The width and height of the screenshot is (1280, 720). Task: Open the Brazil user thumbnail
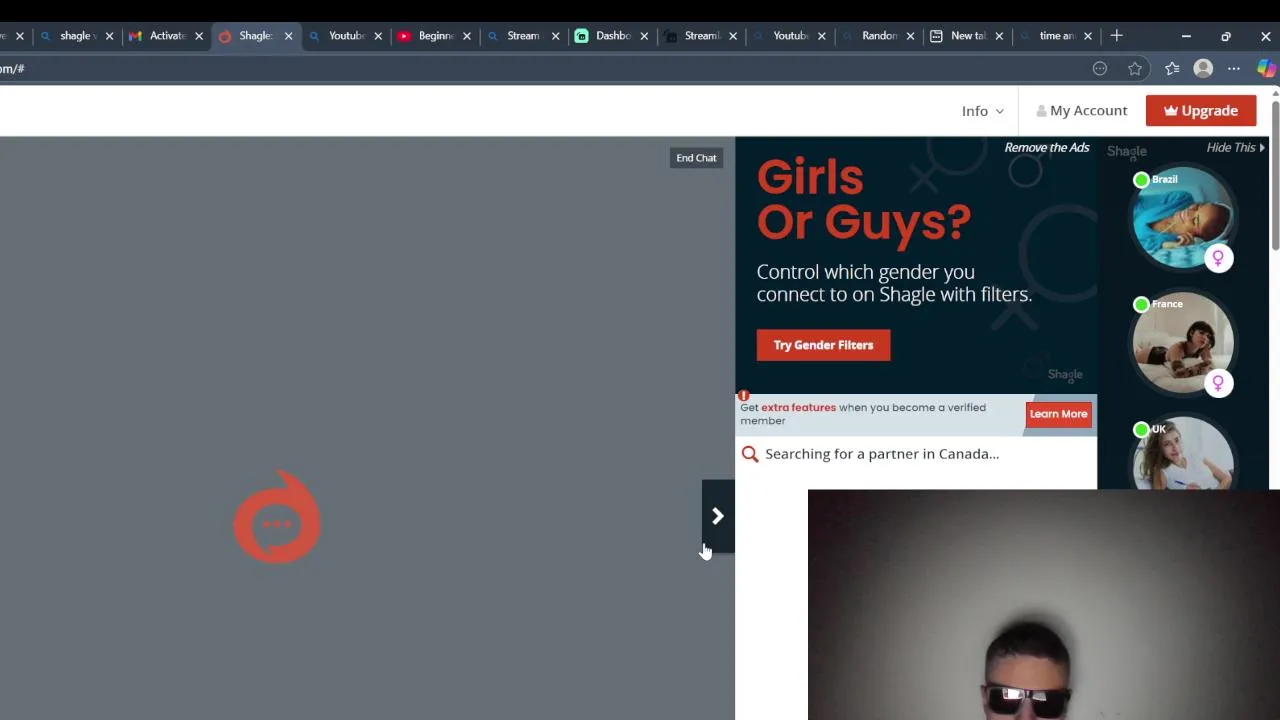[1182, 219]
